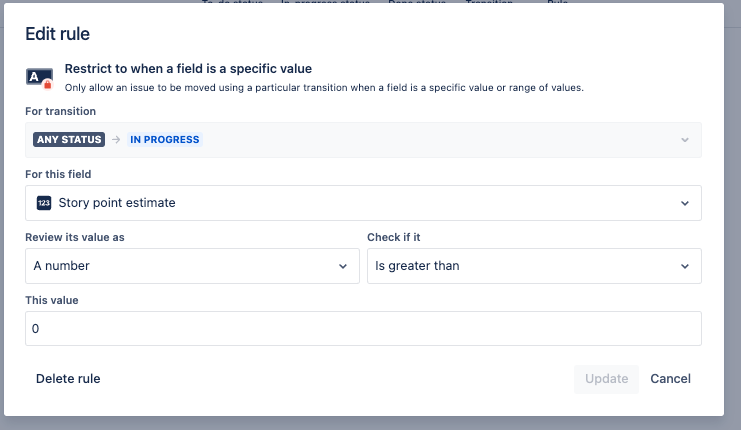Click the IN PROGRESS status lozenge
This screenshot has width=741, height=430.
tap(164, 139)
